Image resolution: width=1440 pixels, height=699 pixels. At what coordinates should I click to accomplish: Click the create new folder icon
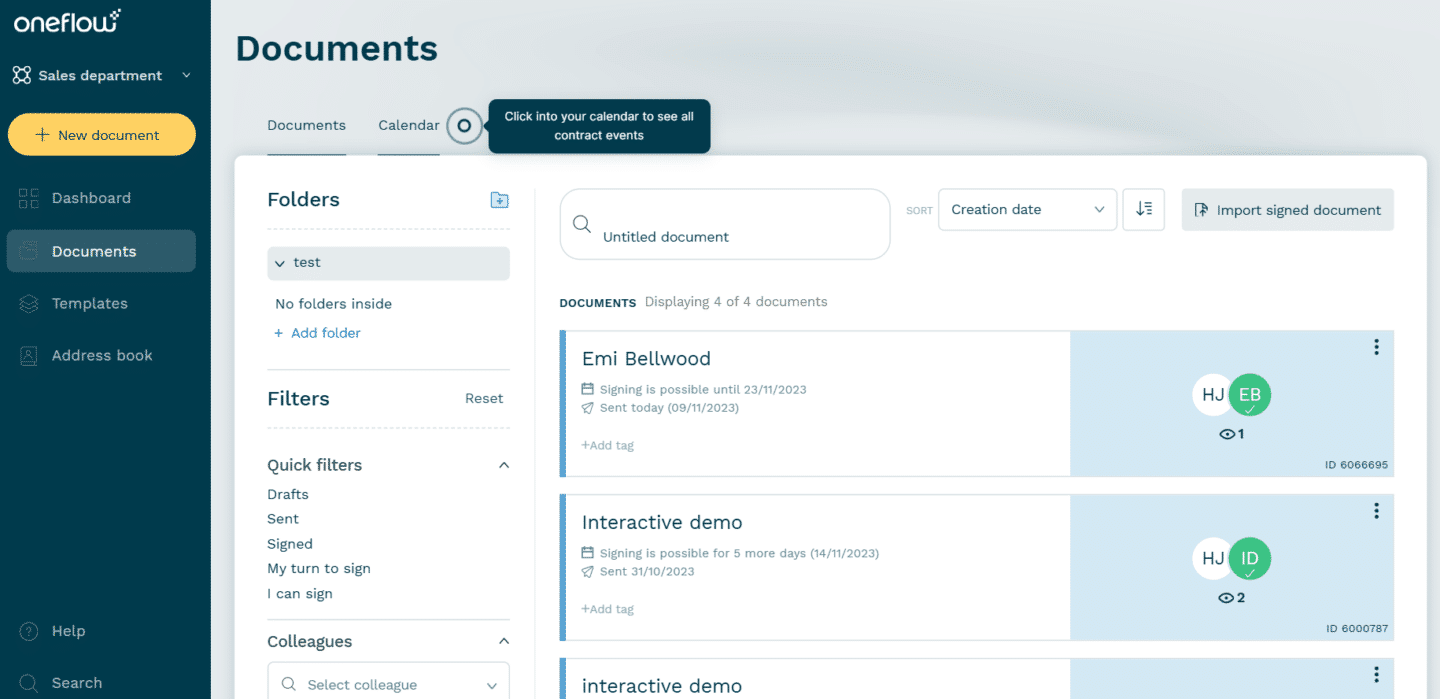499,200
